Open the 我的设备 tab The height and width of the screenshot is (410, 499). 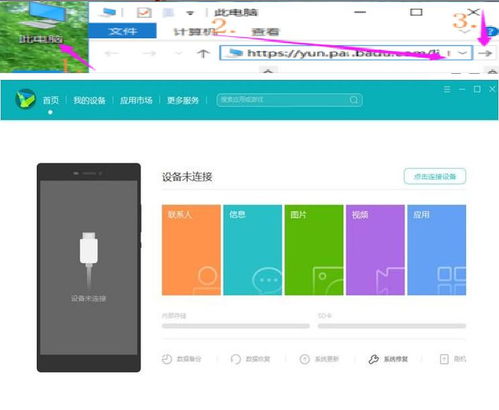click(x=89, y=100)
